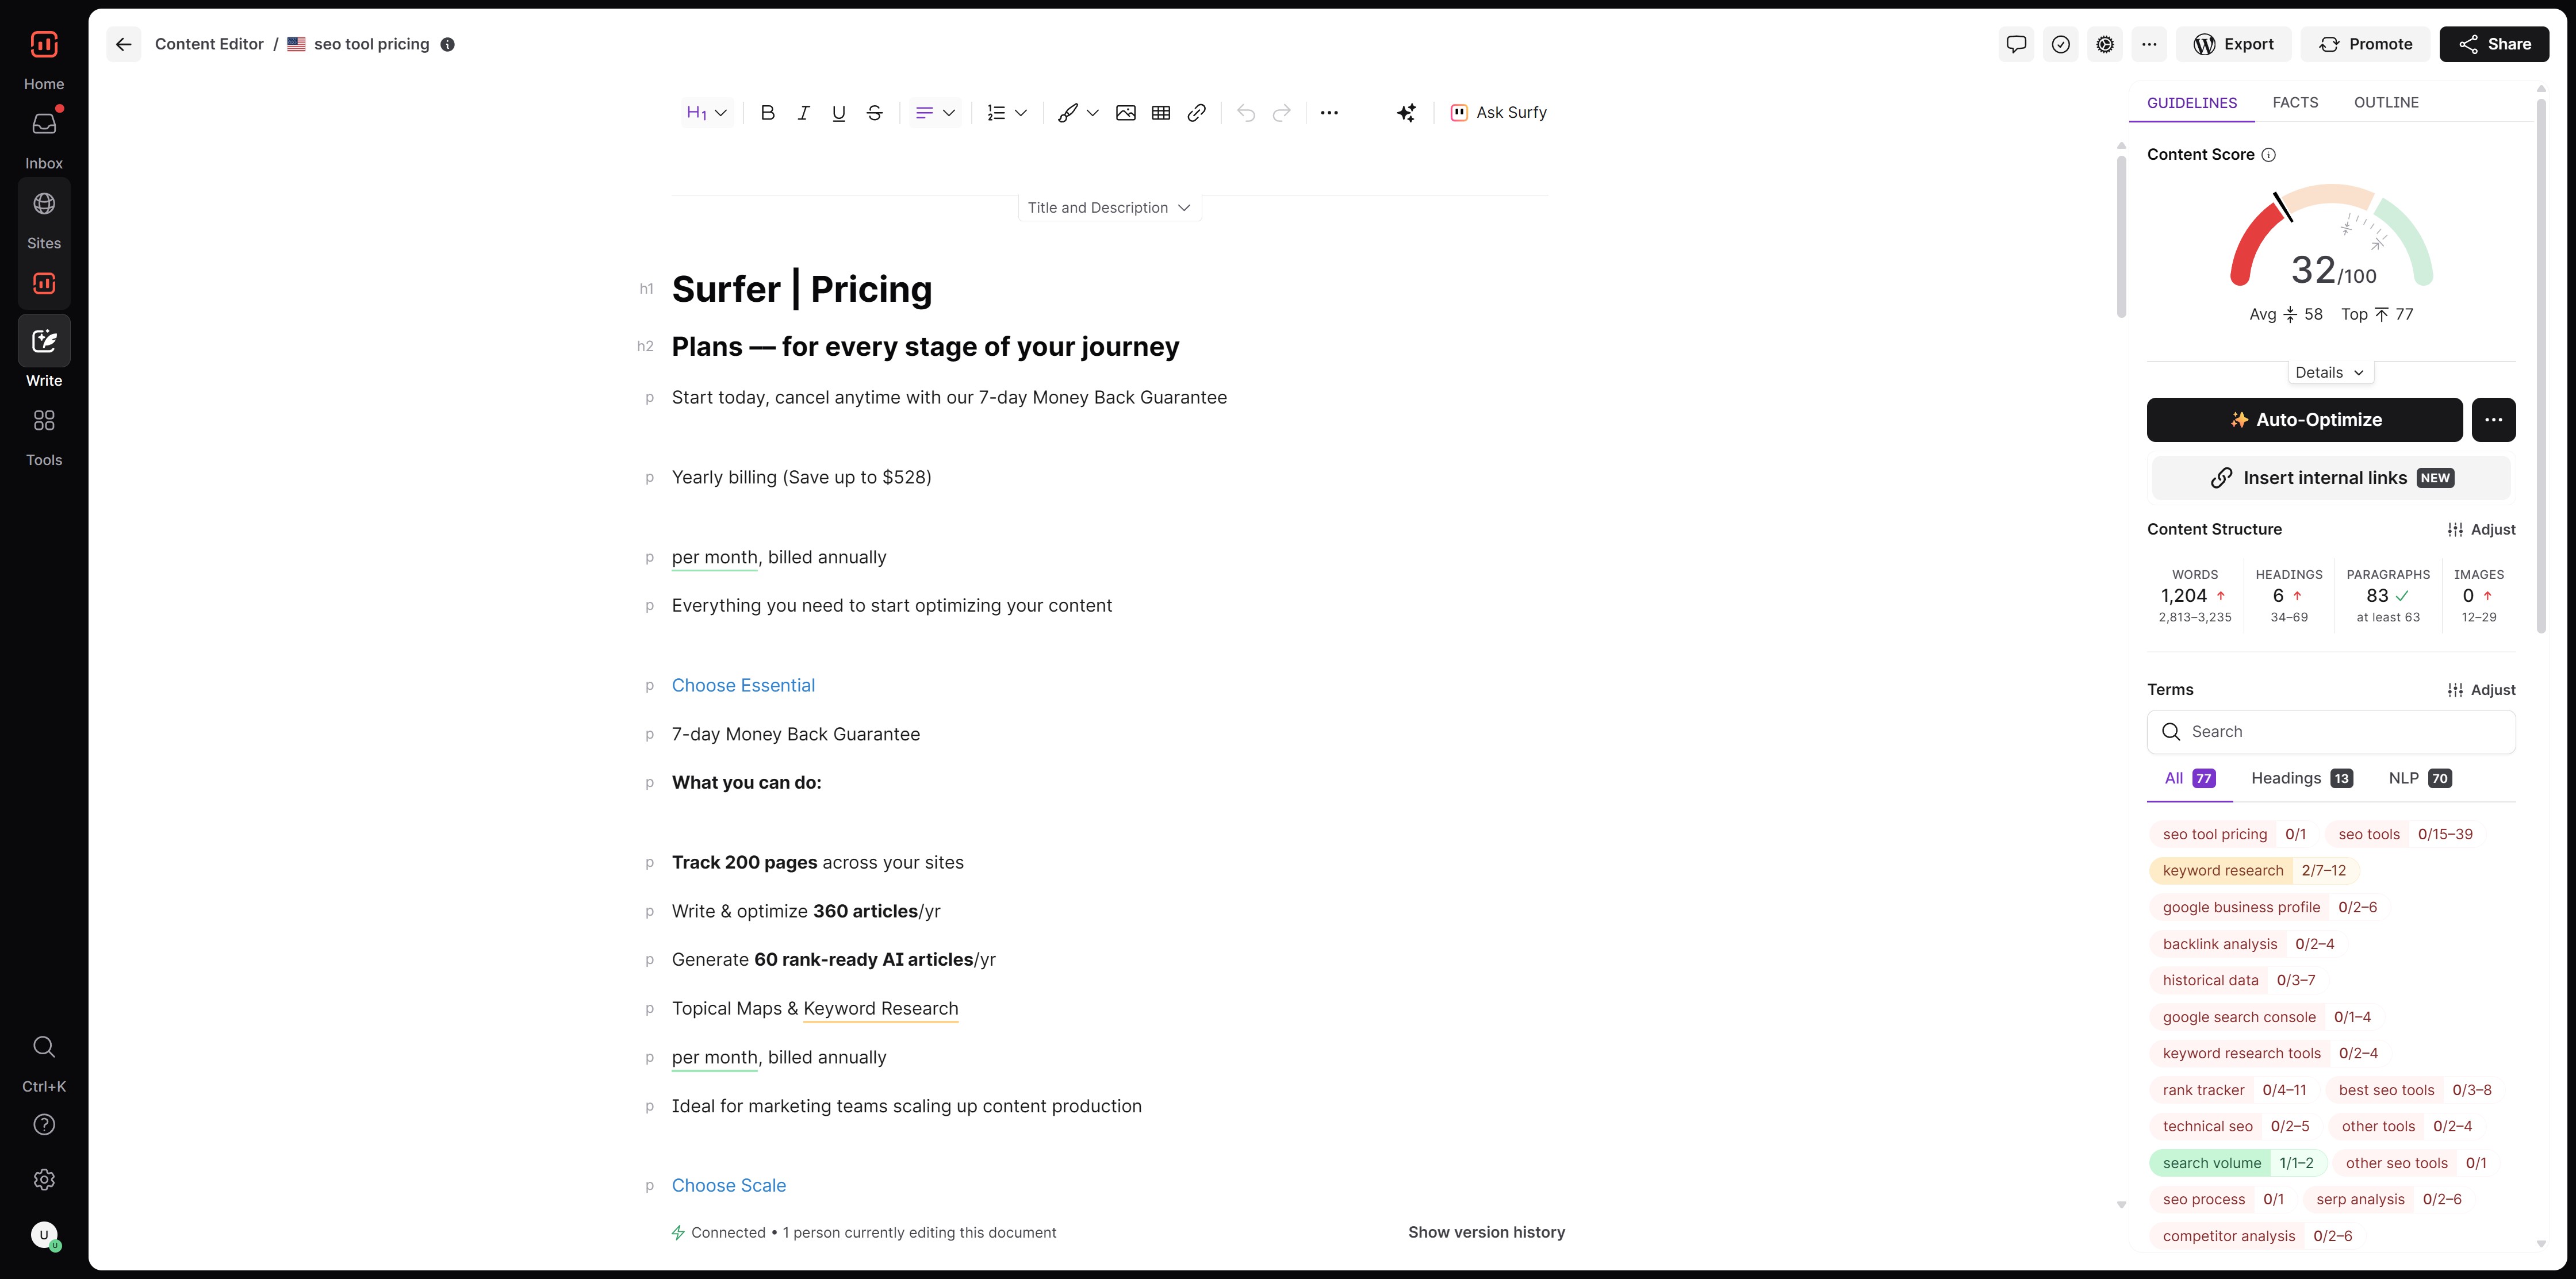Open the more options button beside Auto-Optimize
Viewport: 2576px width, 1279px height.
point(2493,420)
